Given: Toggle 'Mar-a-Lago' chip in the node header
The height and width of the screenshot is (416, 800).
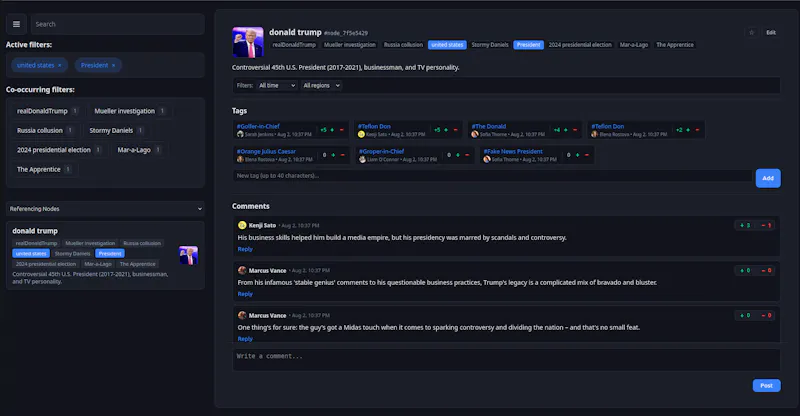Looking at the screenshot, I should tap(634, 45).
